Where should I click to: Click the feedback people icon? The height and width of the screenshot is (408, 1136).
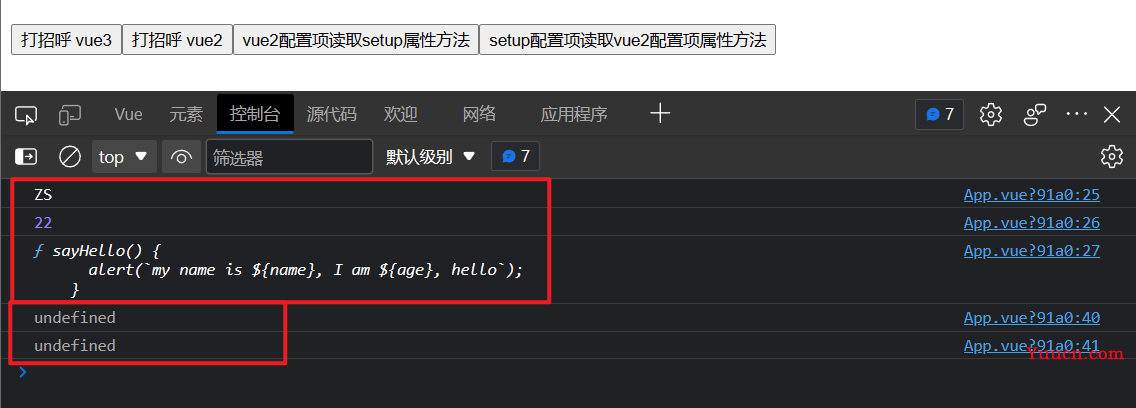coord(1035,115)
